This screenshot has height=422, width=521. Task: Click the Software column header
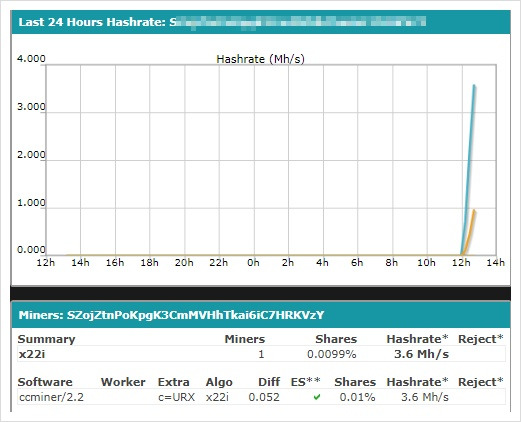[x=45, y=382]
